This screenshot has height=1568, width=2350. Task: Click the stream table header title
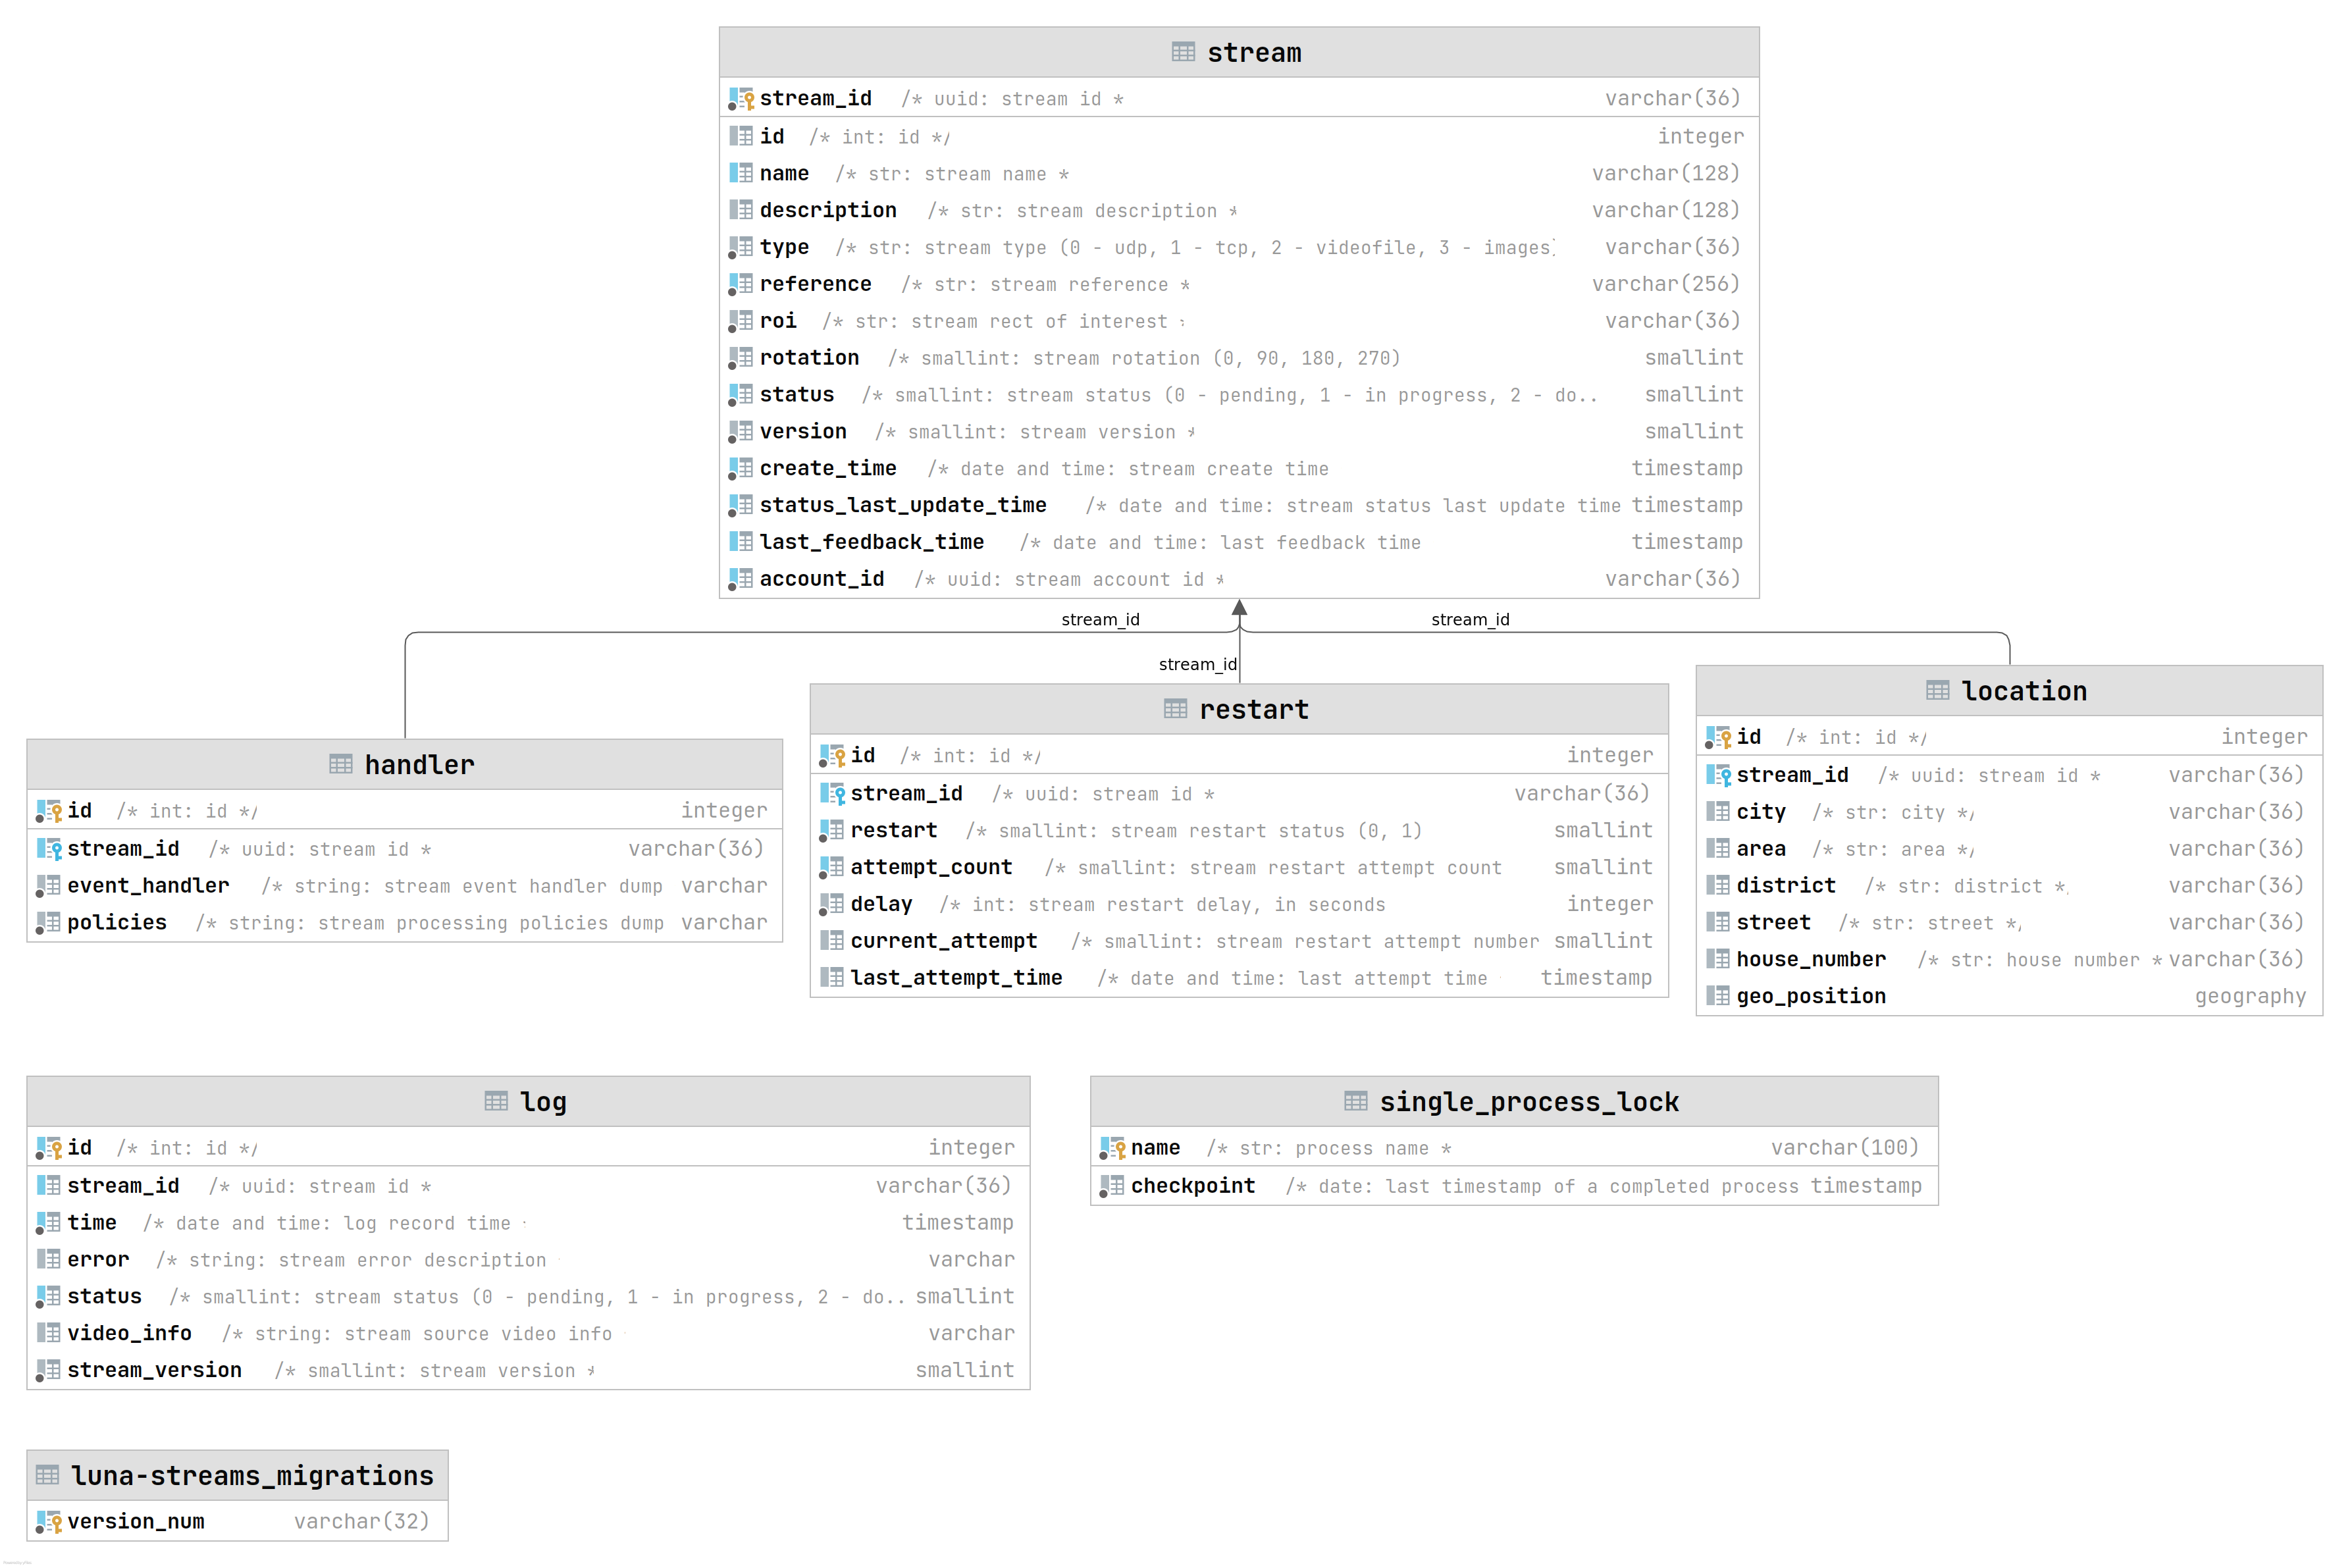1254,51
